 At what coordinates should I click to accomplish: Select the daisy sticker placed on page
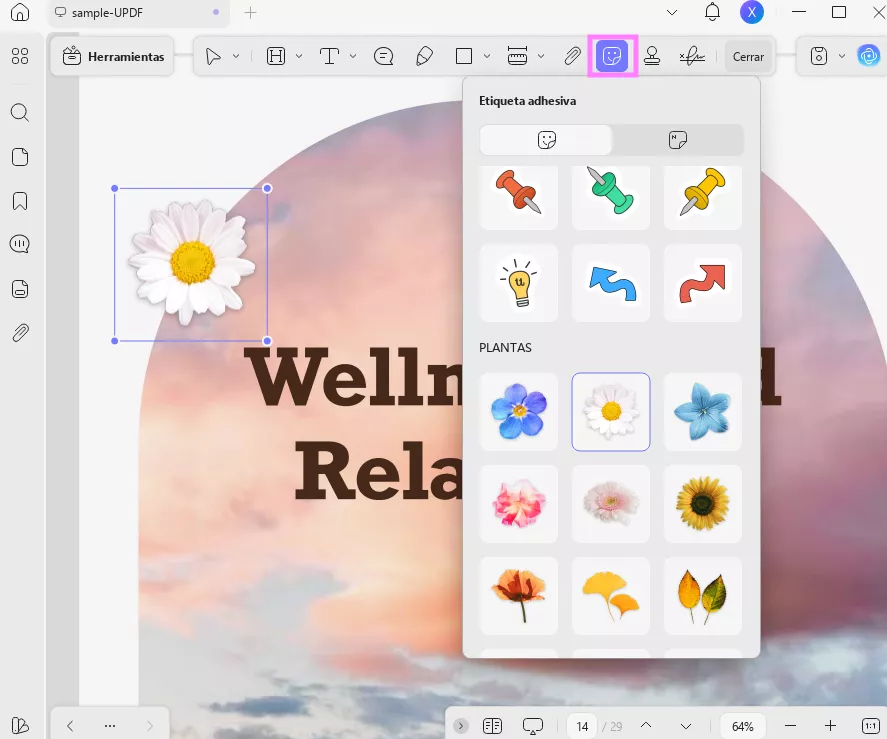(191, 264)
